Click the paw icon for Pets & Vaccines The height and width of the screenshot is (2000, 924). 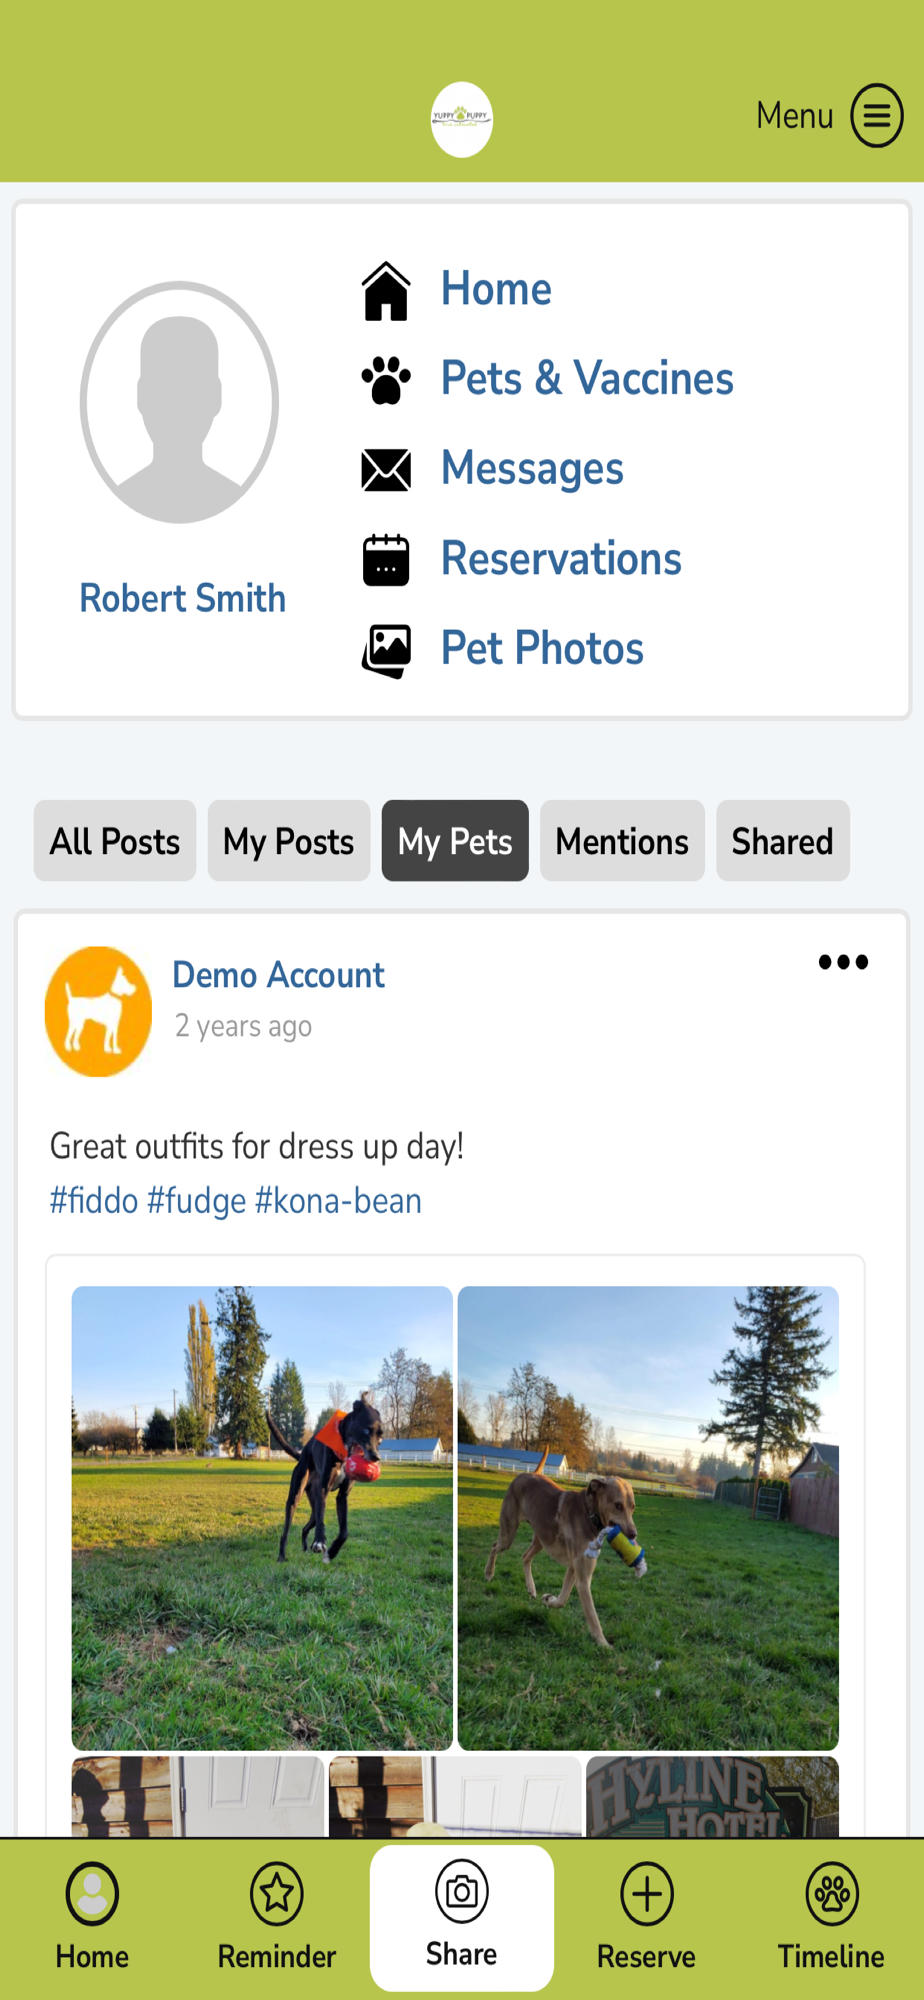point(386,380)
